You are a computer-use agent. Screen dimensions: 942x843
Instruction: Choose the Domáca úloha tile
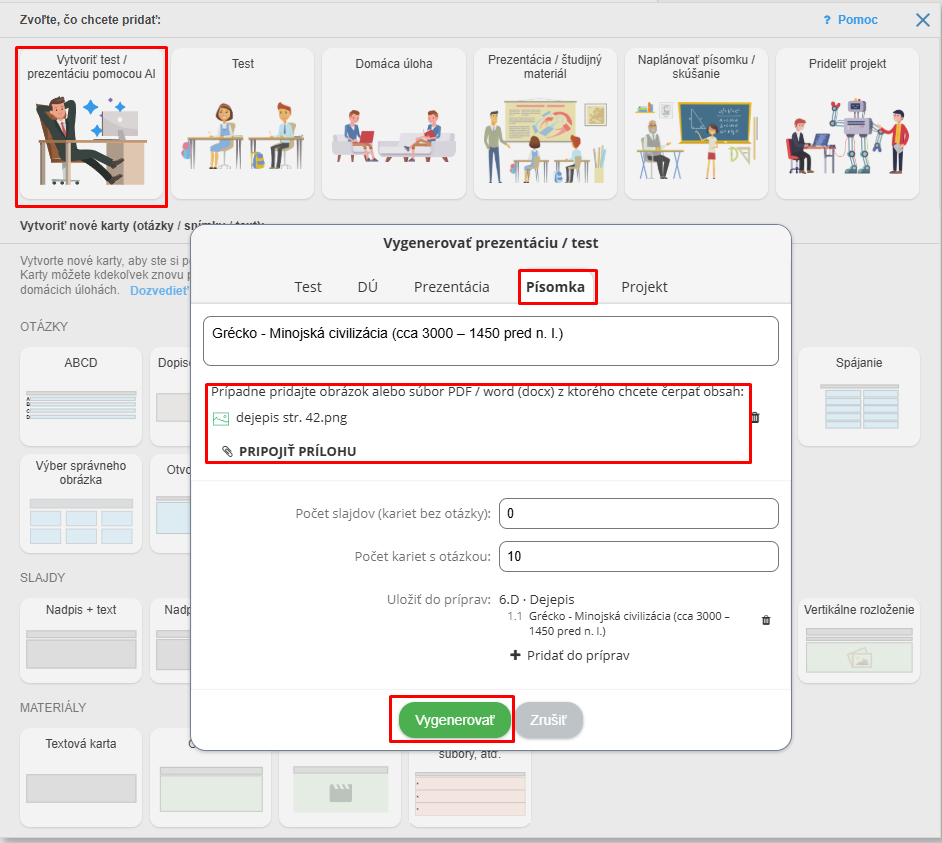pos(394,124)
